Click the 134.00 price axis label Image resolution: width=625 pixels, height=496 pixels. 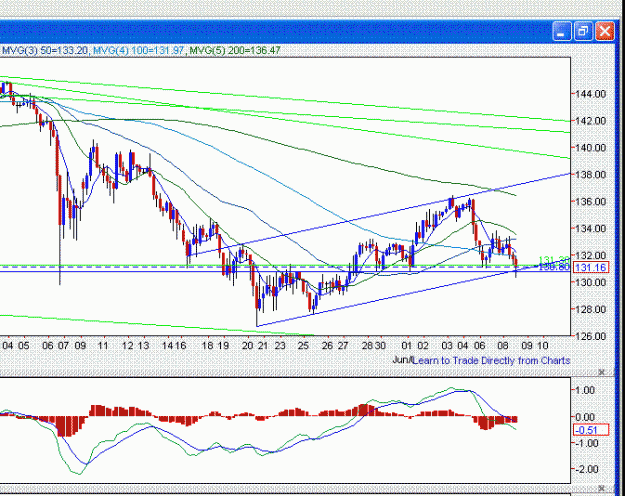pos(590,229)
